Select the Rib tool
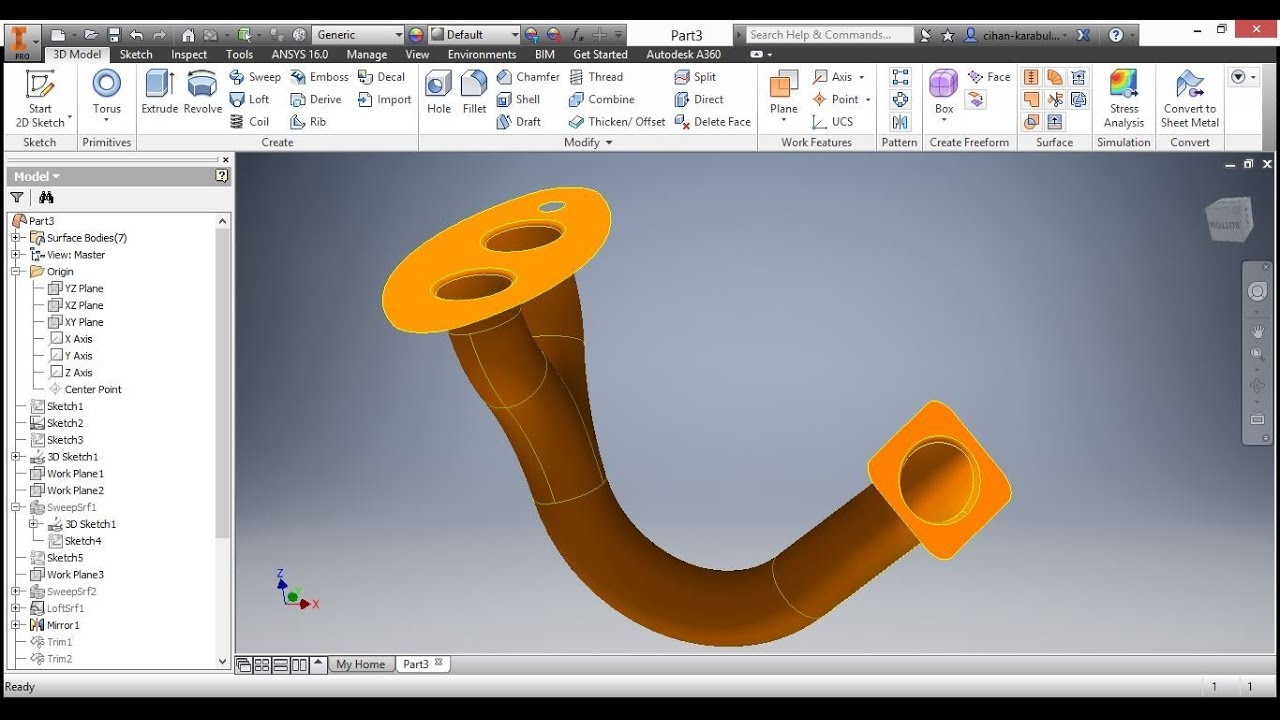This screenshot has width=1280, height=720. [x=308, y=122]
